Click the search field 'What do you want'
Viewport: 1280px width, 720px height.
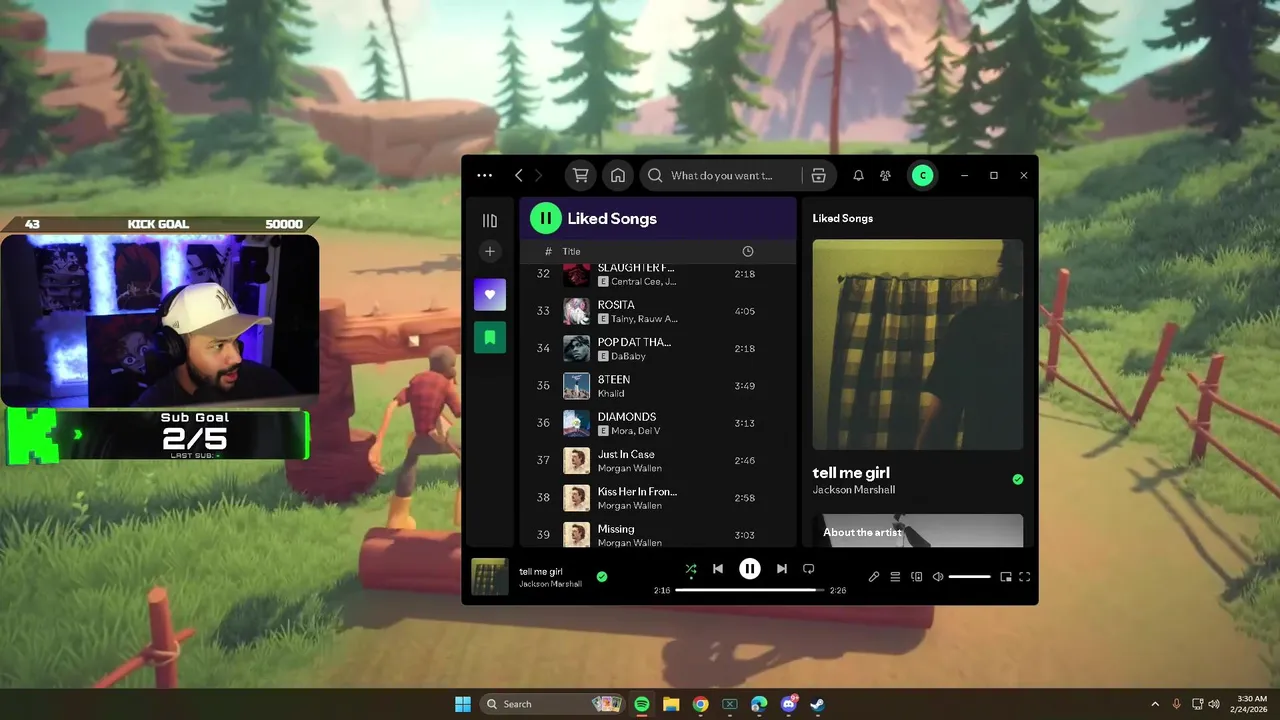pyautogui.click(x=721, y=175)
